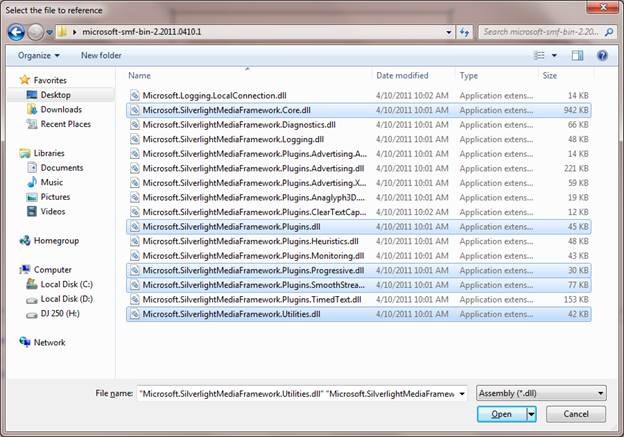
Task: Open the Desktop folder in Favorites
Action: tap(56, 95)
